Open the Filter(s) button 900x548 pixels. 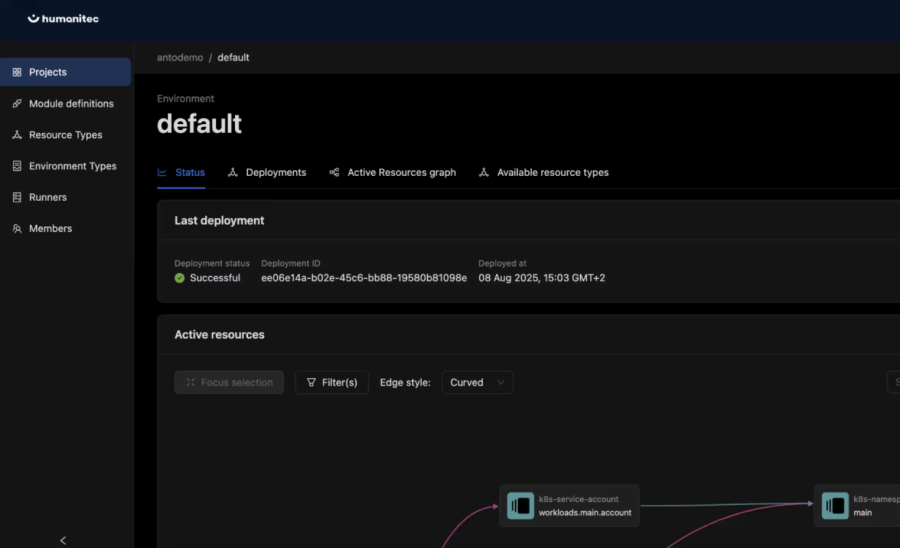[x=332, y=382]
